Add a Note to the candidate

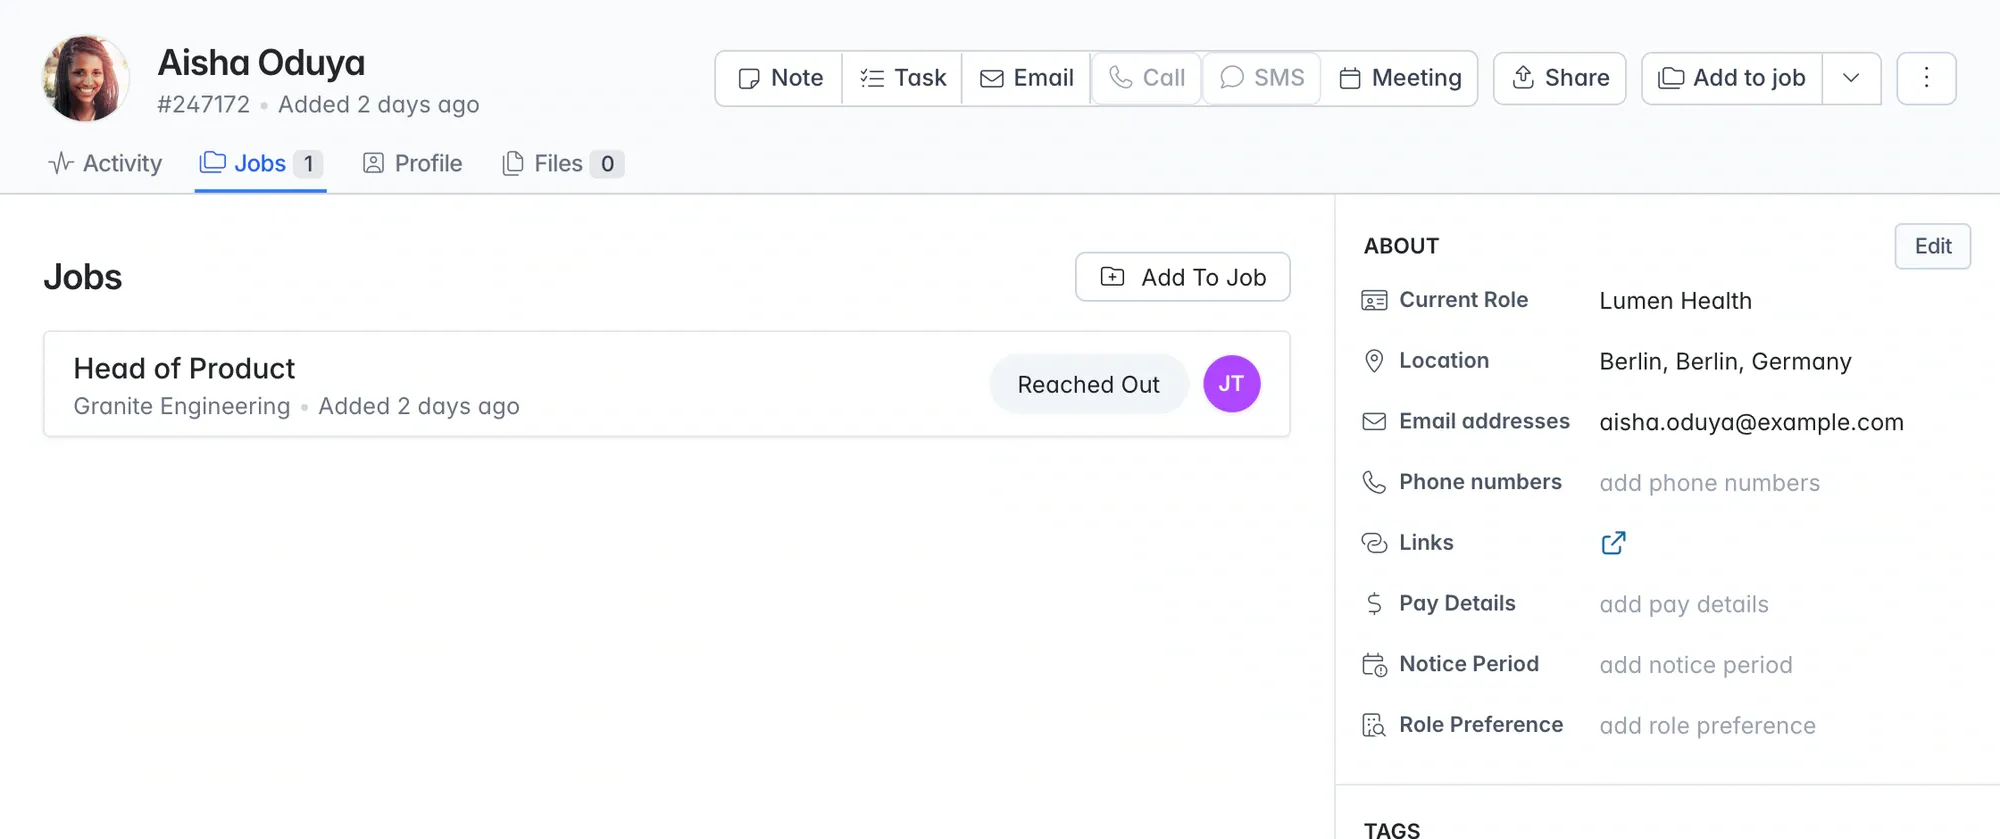(780, 78)
